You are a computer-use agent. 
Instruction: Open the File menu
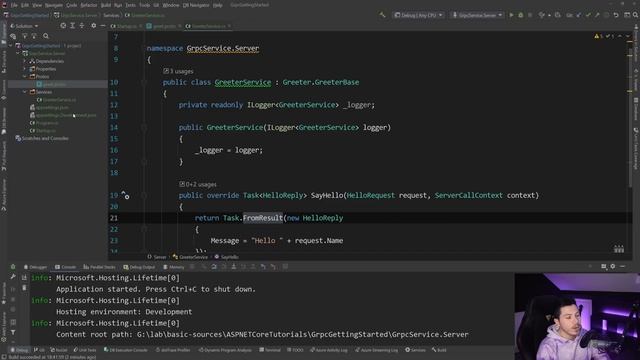click(14, 5)
